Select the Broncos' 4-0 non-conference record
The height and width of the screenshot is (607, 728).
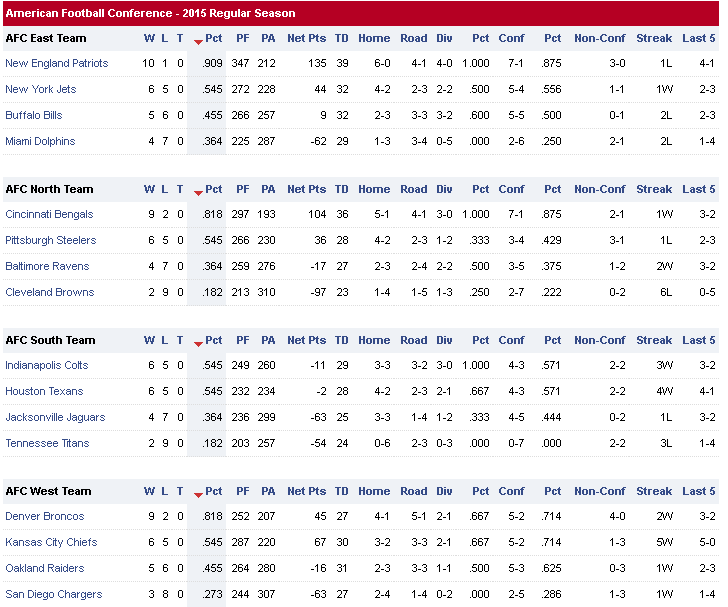pyautogui.click(x=617, y=516)
